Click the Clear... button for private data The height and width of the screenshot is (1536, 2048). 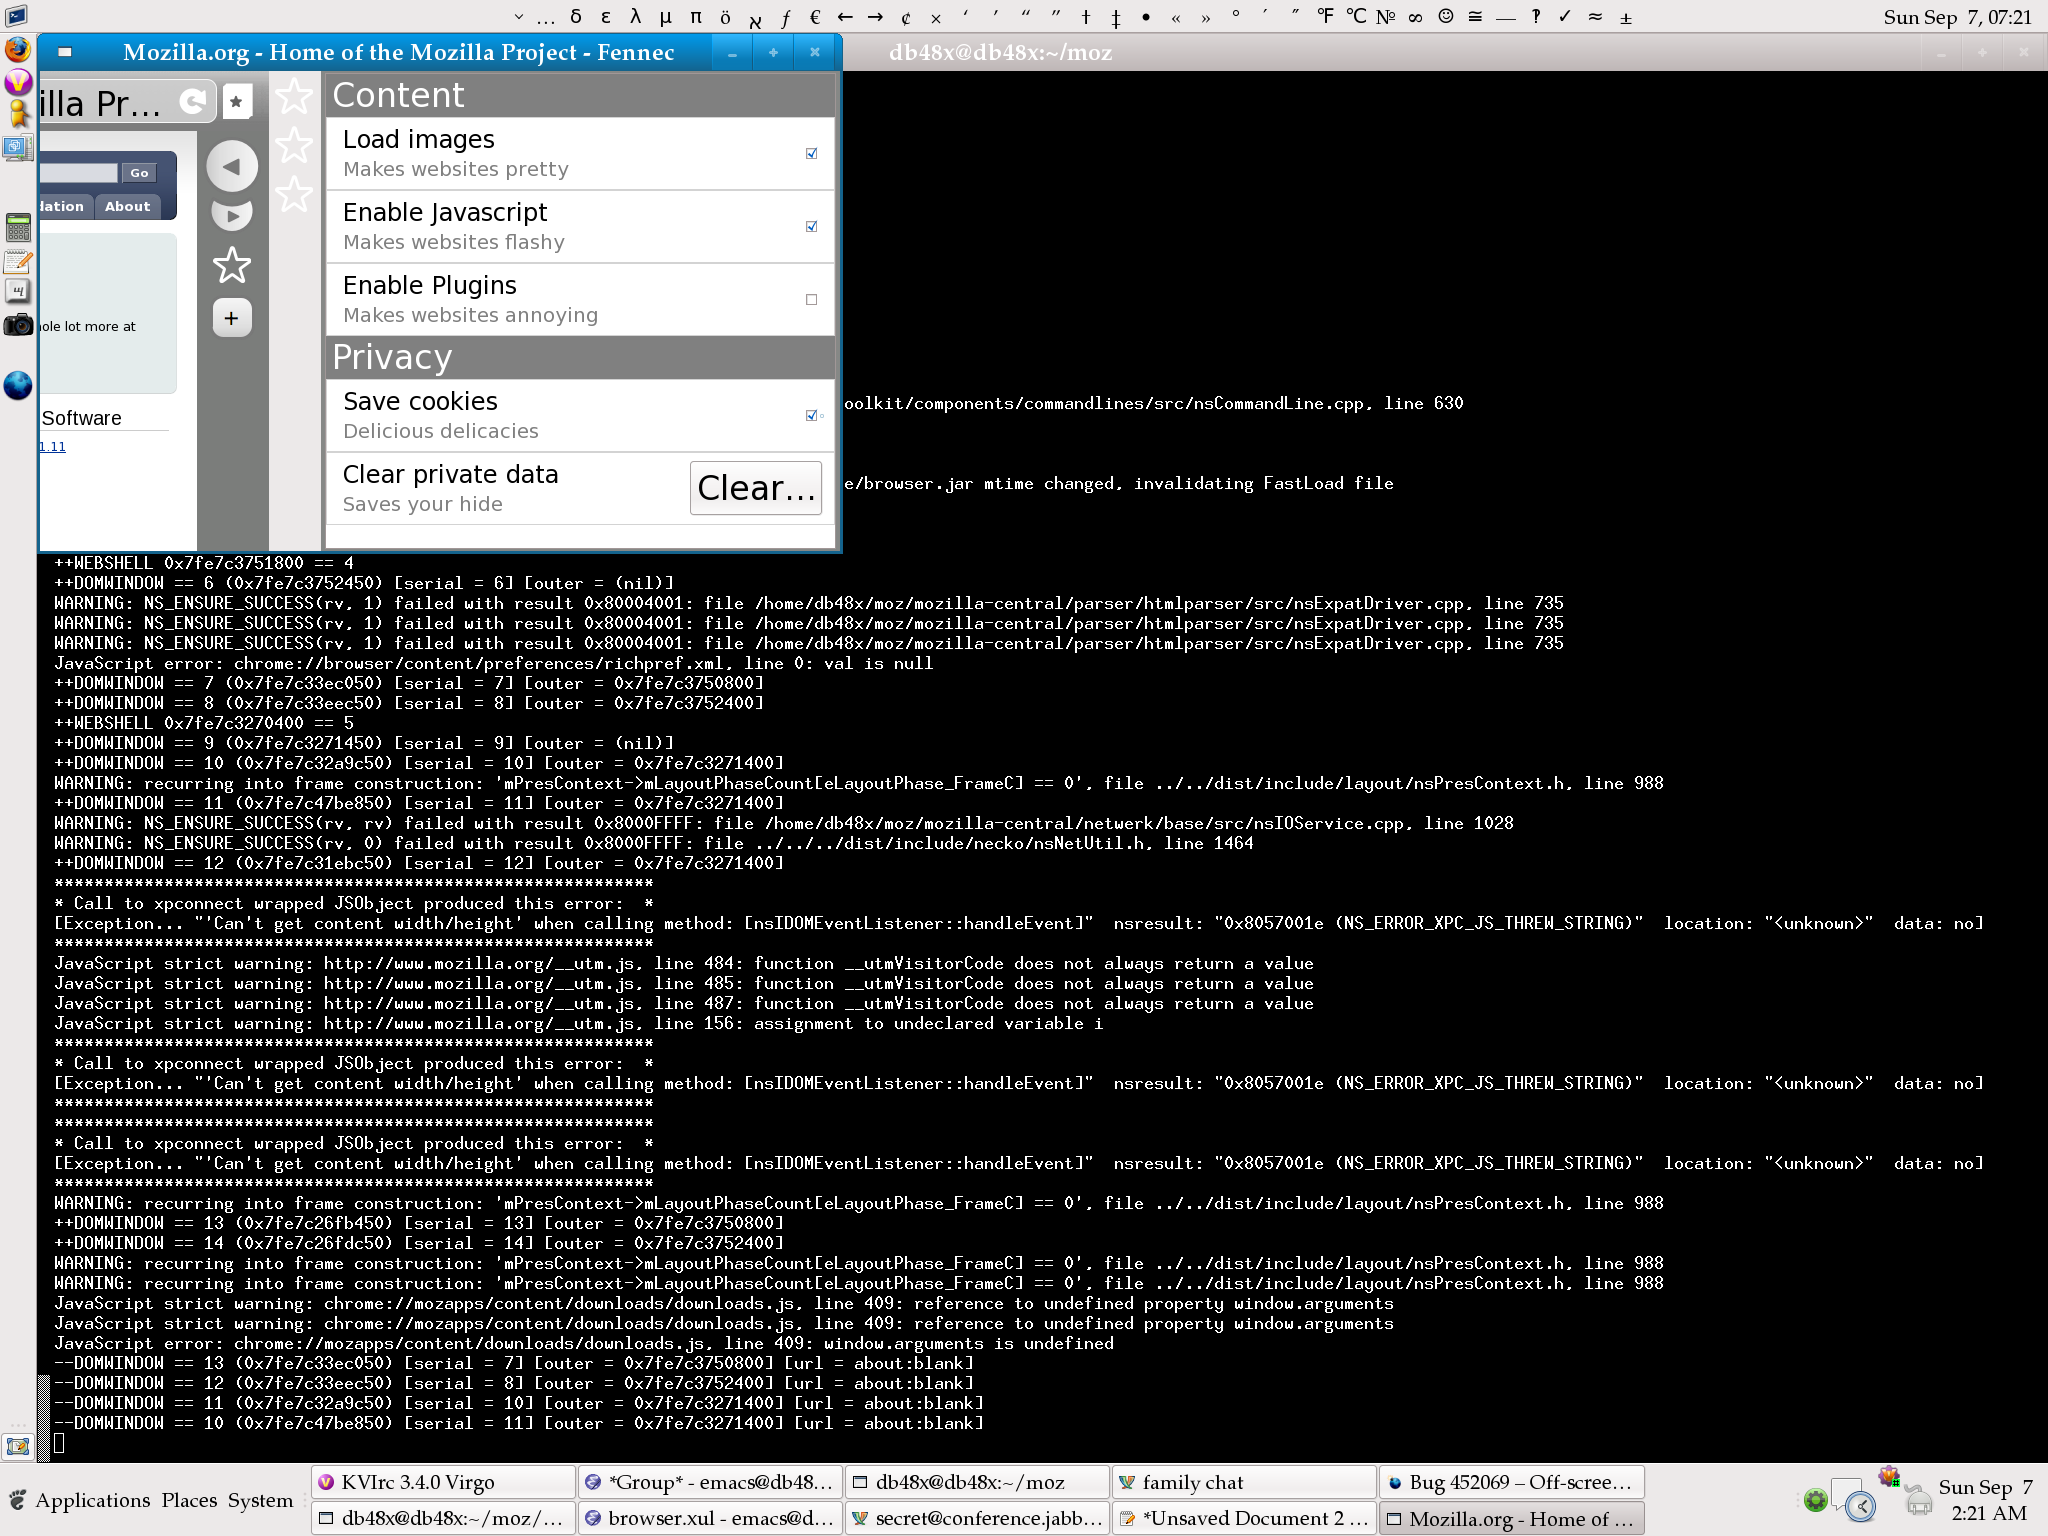coord(756,488)
